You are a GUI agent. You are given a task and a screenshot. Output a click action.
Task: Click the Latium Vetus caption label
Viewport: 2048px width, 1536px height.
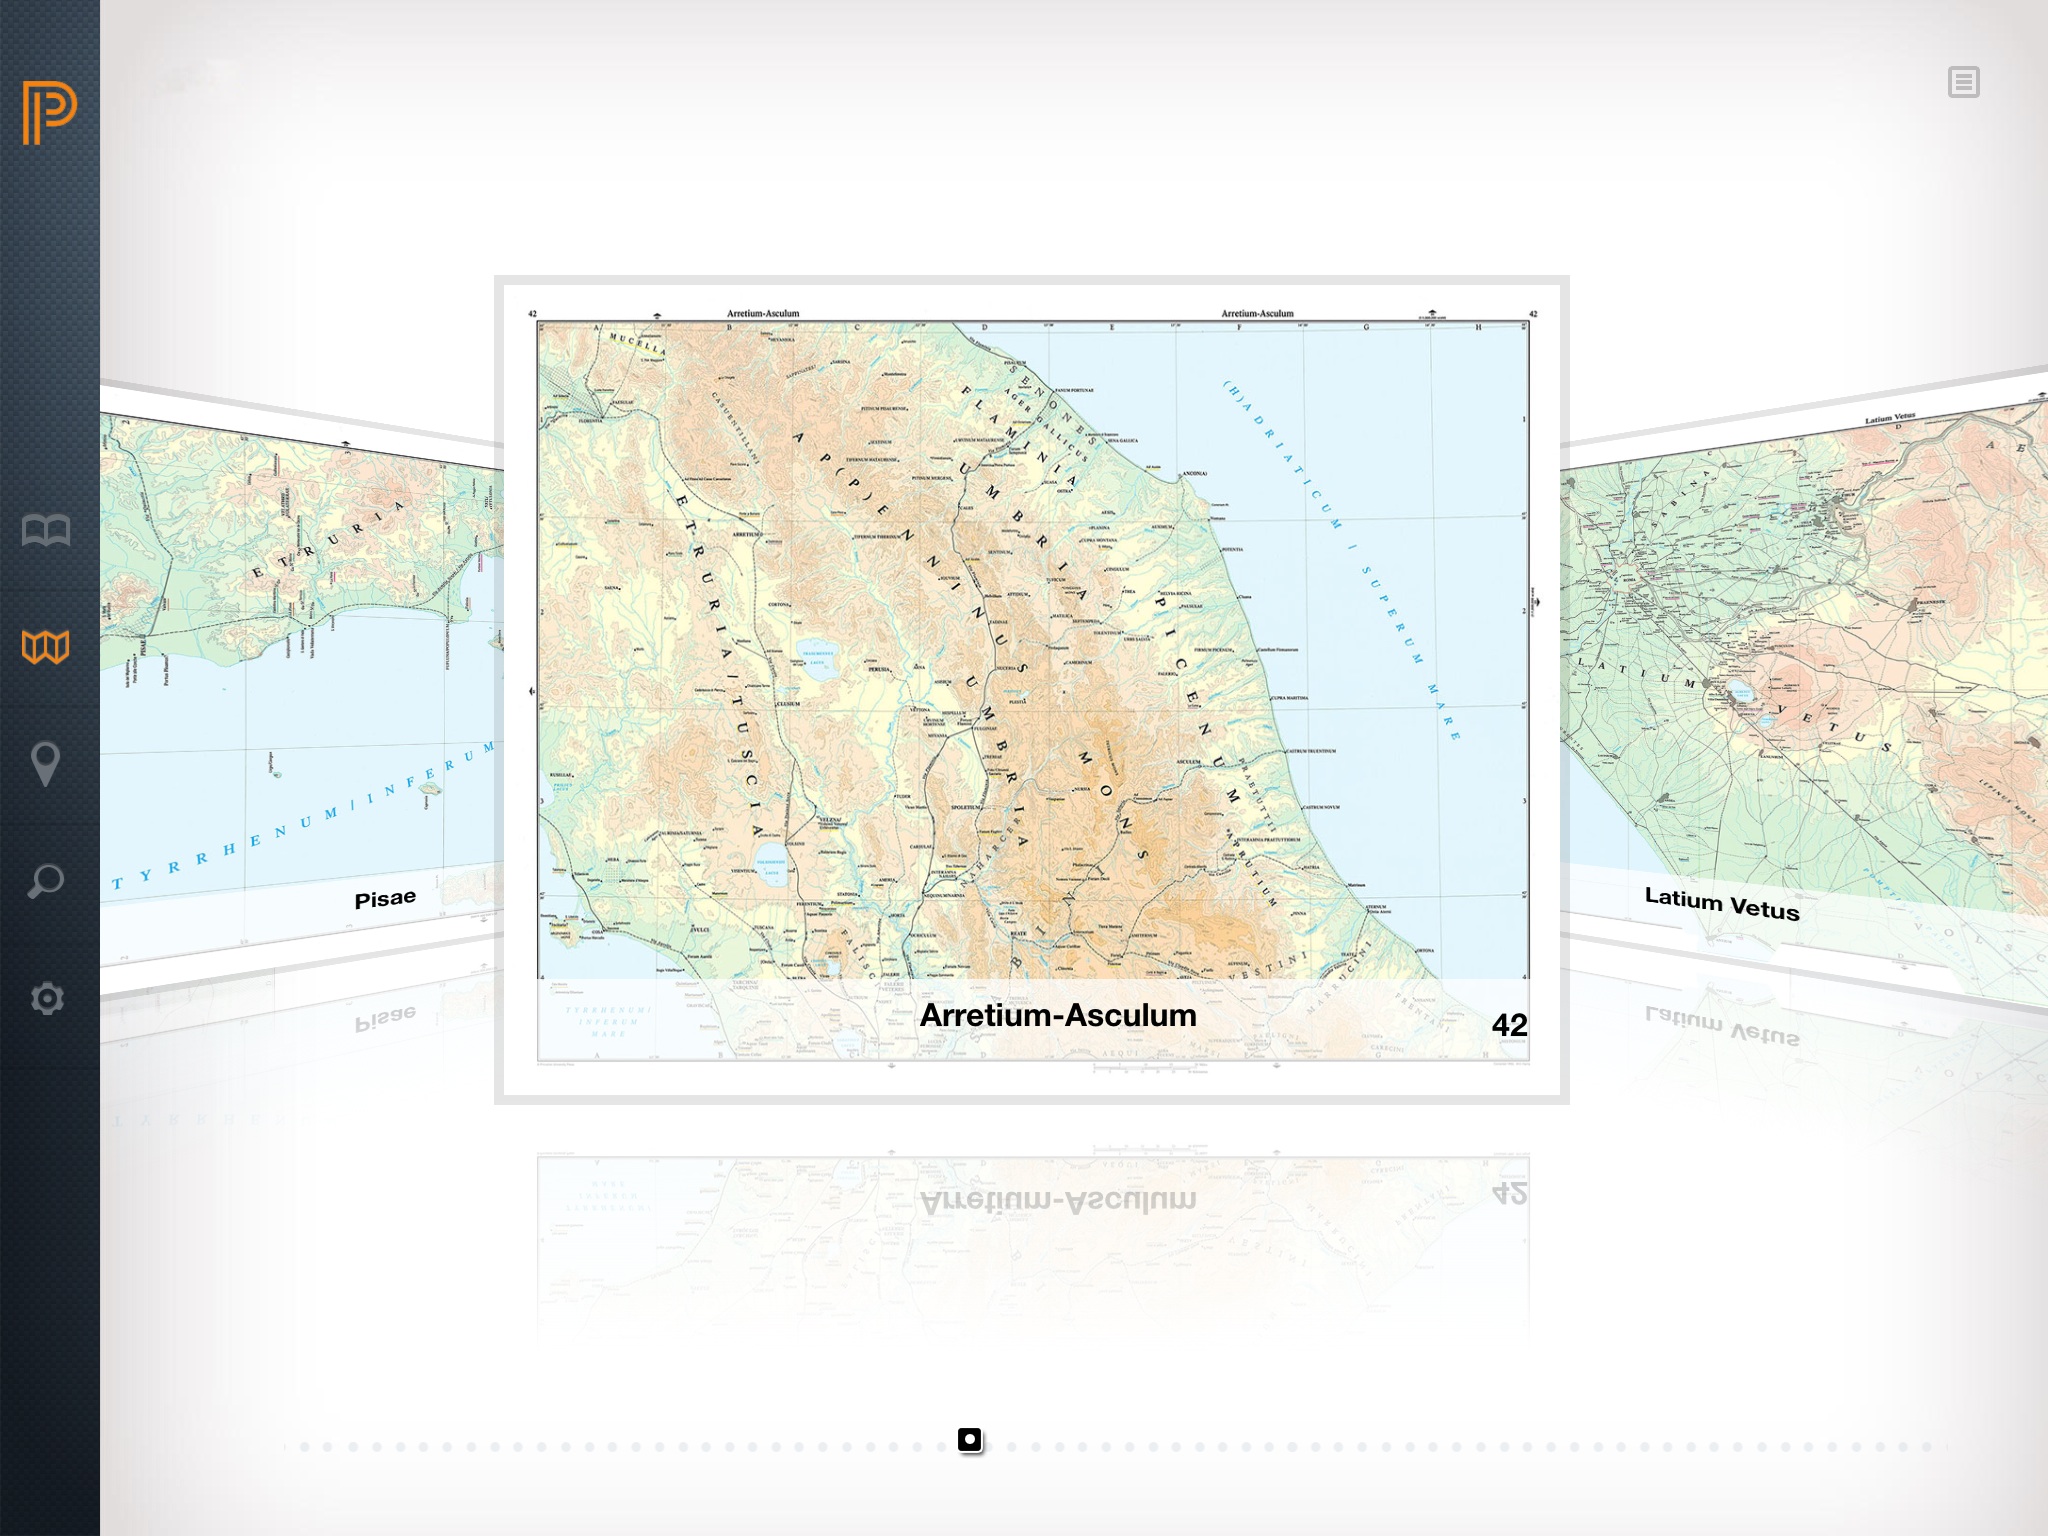[1721, 903]
